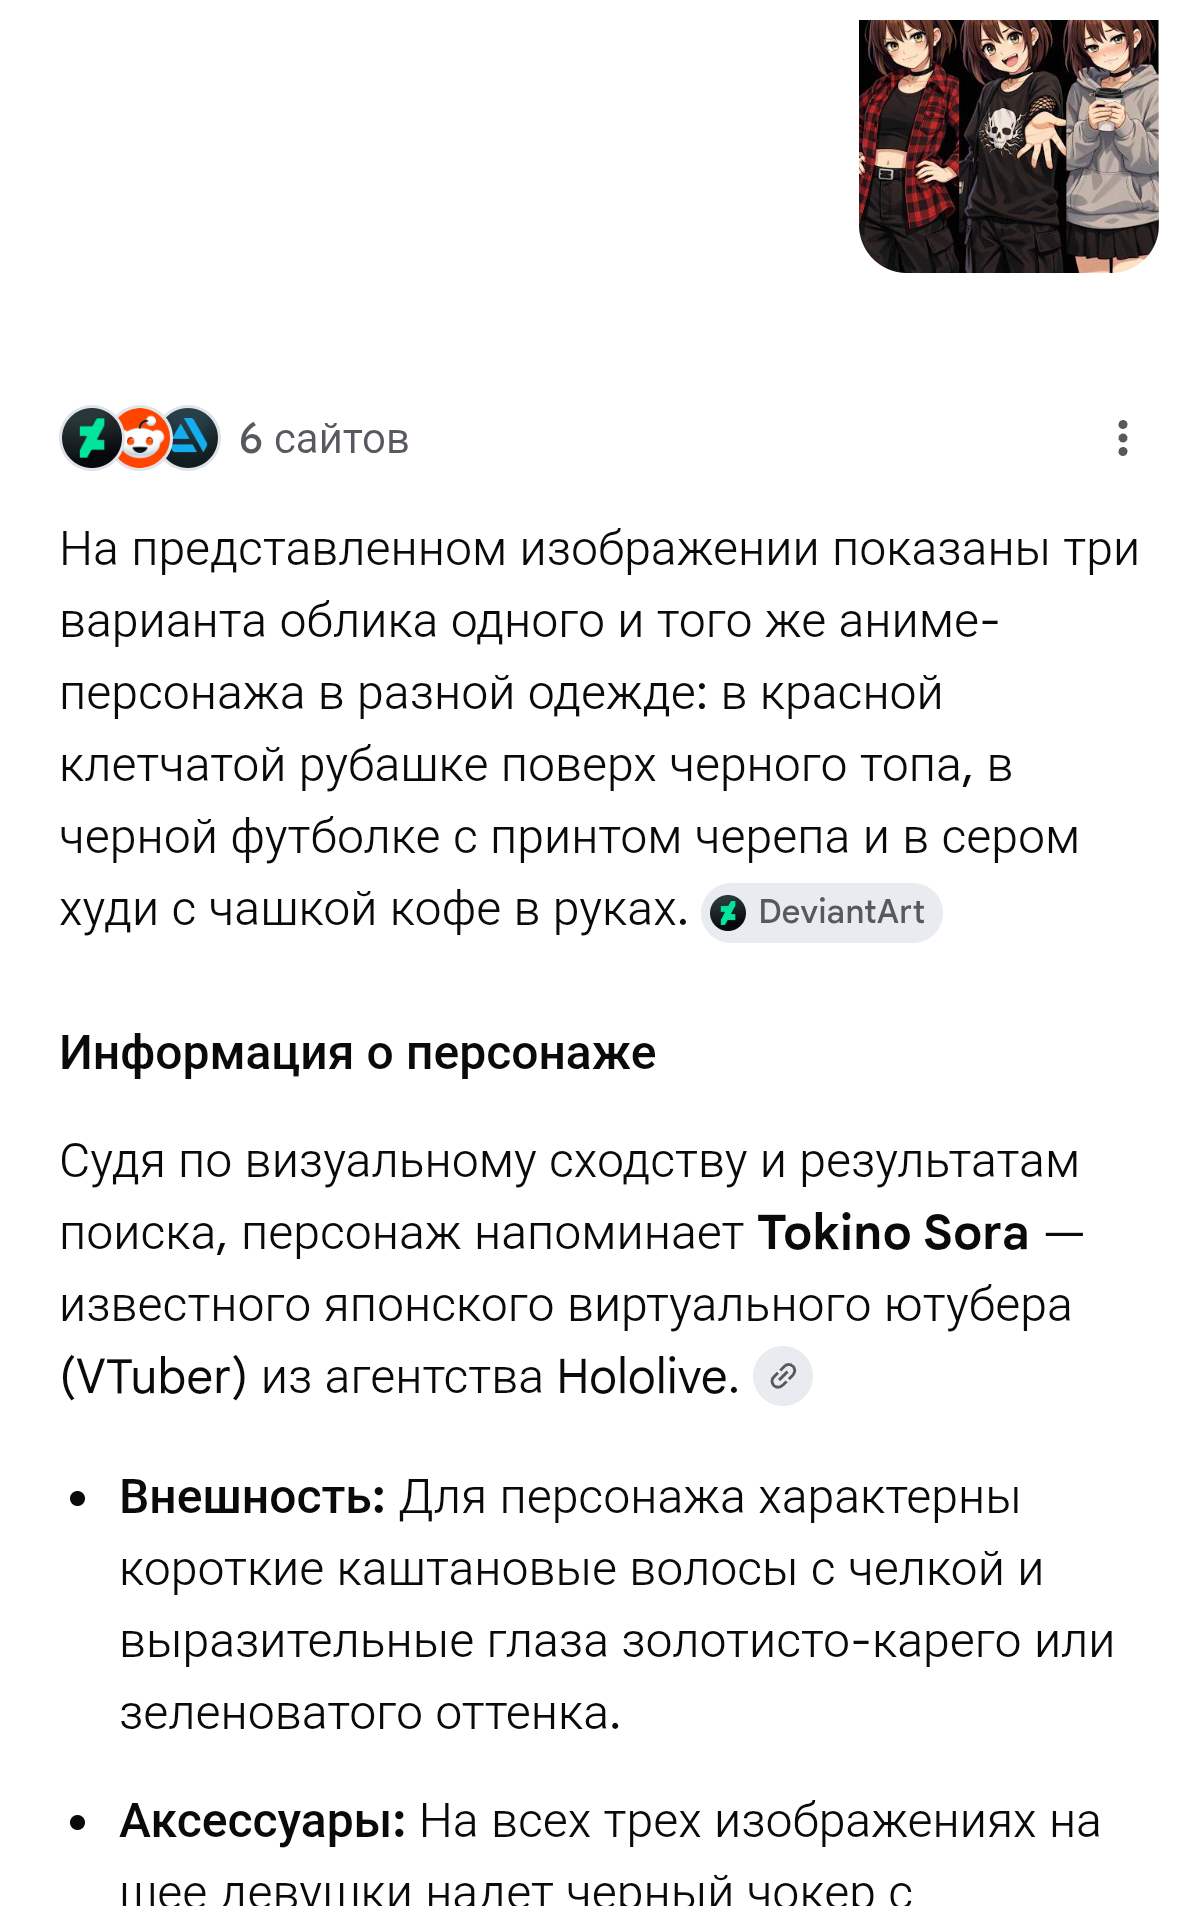Click the "Внешность:" bullet label
Image resolution: width=1194 pixels, height=1911 pixels.
252,1497
